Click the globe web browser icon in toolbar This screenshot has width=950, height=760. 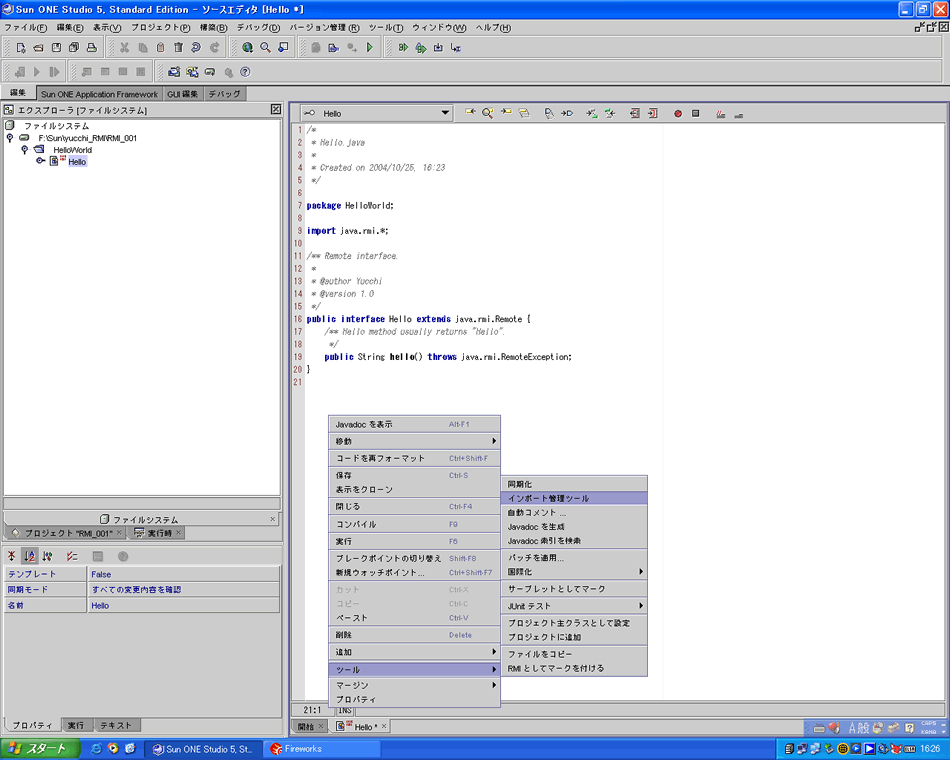point(247,47)
